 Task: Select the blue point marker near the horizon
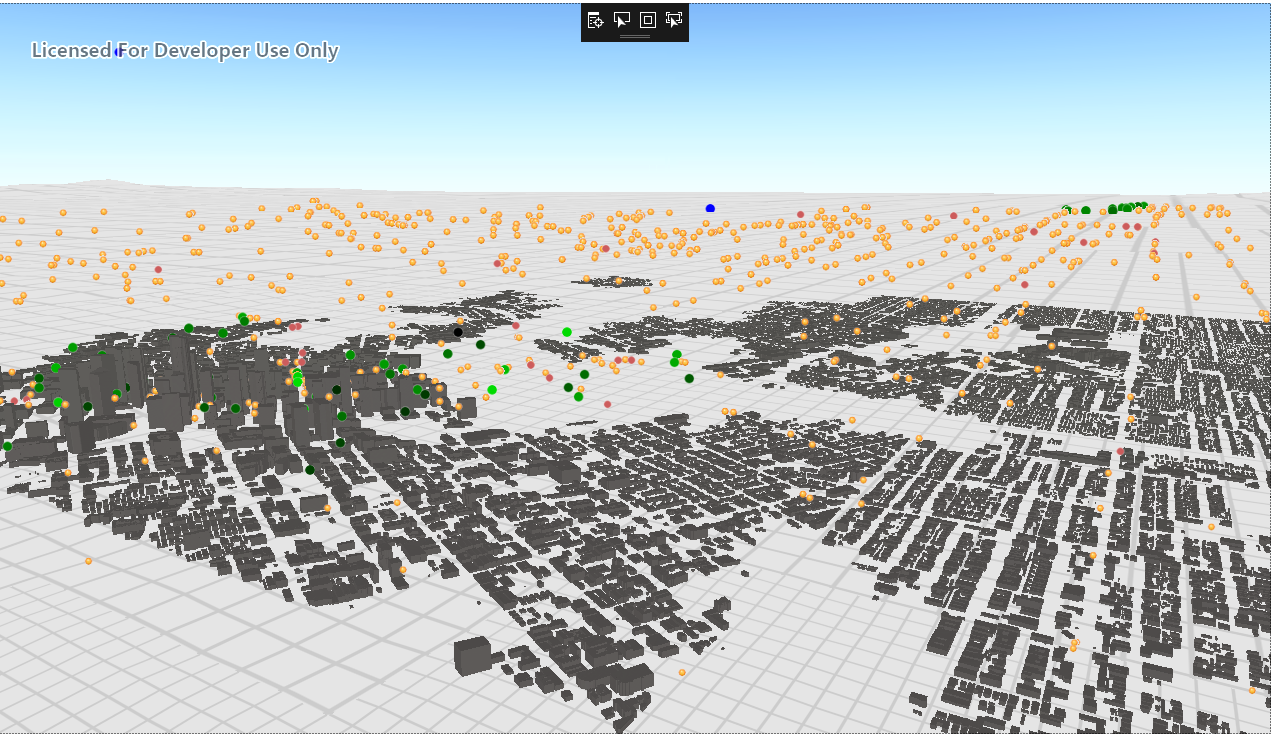pyautogui.click(x=710, y=208)
